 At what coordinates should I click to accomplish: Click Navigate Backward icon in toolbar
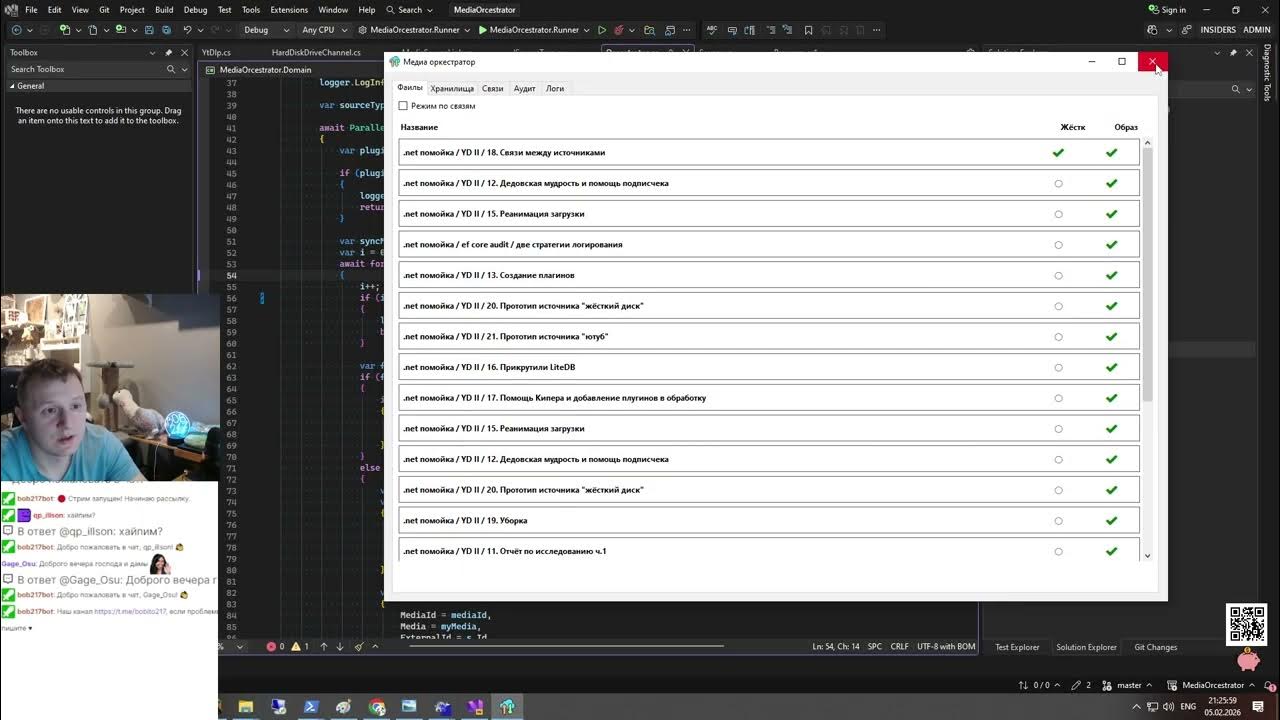point(15,30)
